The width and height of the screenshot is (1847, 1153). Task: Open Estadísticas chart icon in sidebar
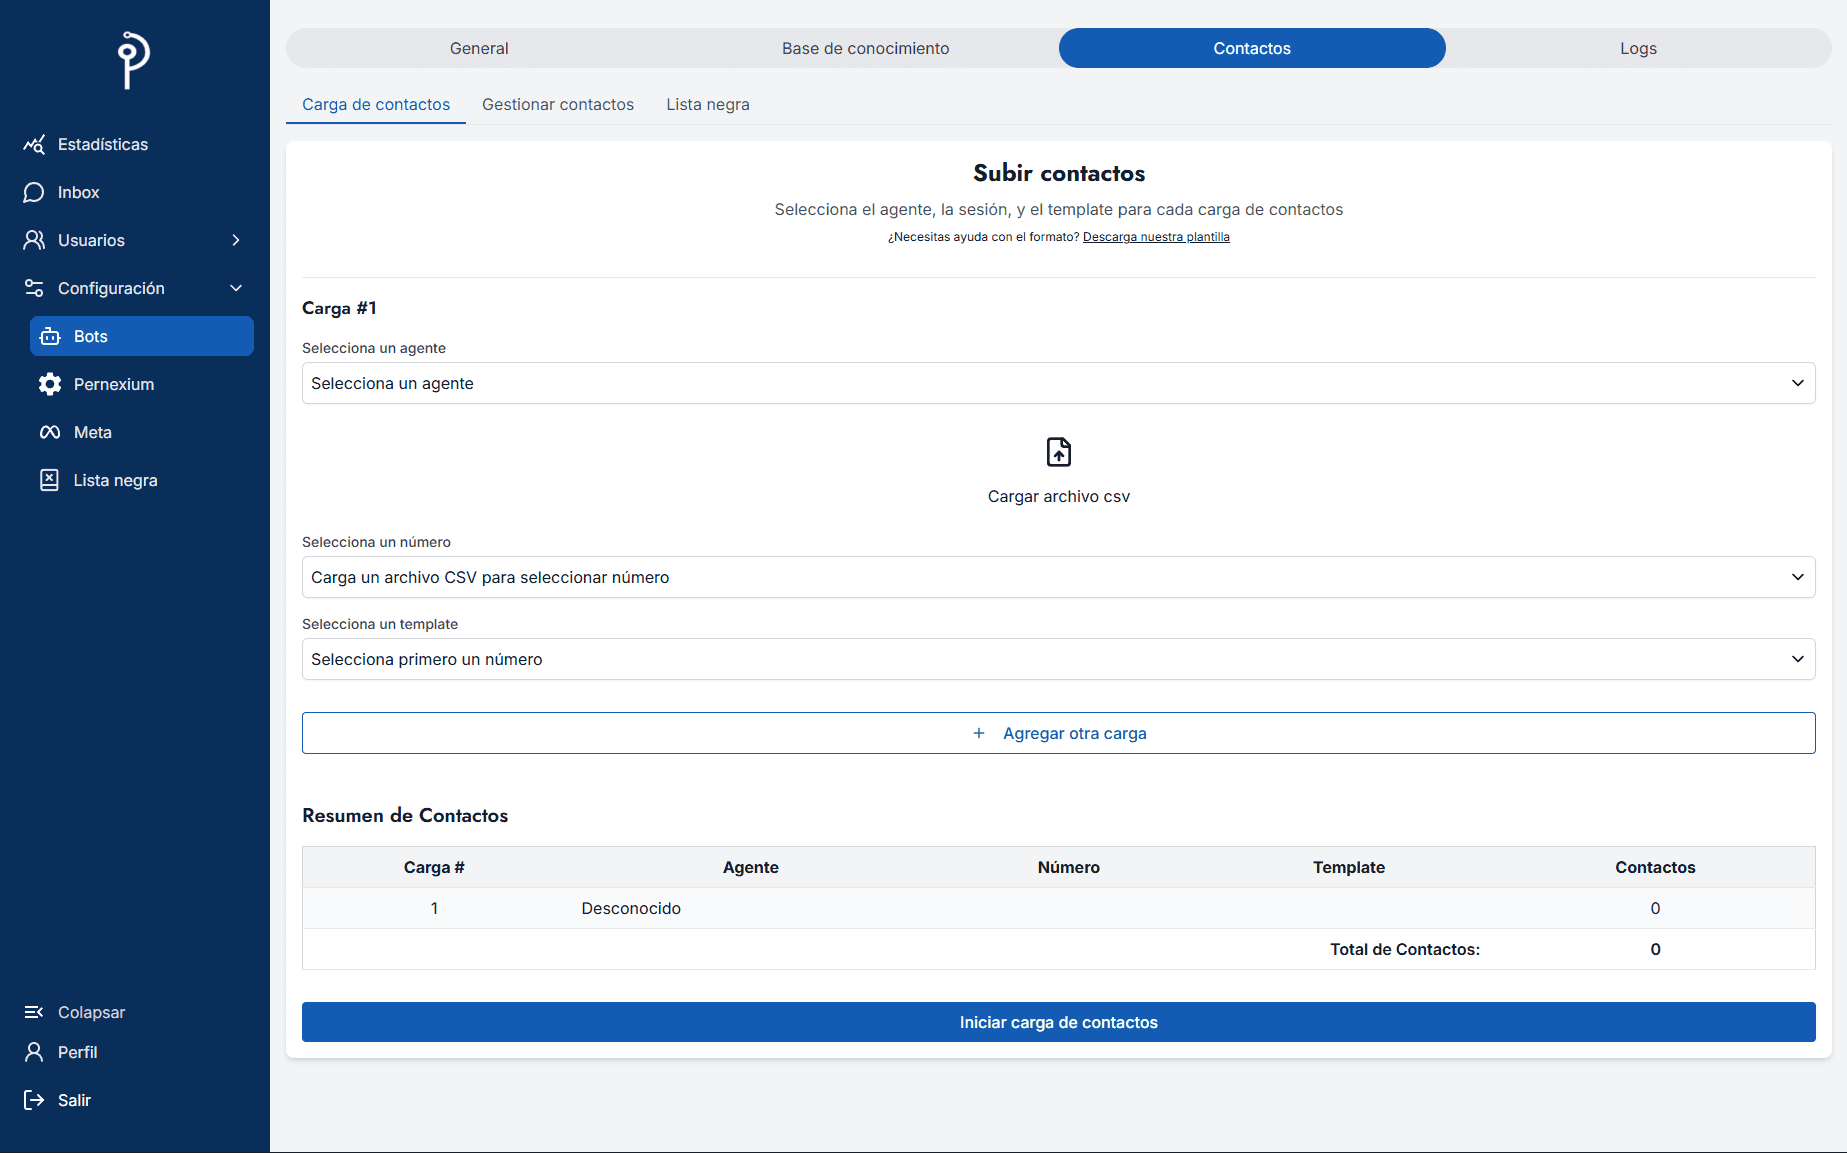coord(34,145)
